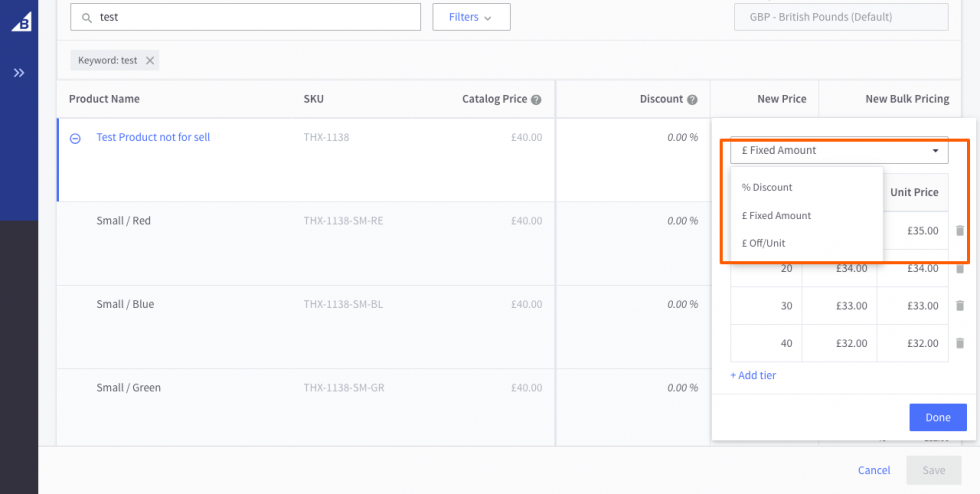Collapse Test Product not for sell row
The image size is (980, 494).
coord(75,139)
